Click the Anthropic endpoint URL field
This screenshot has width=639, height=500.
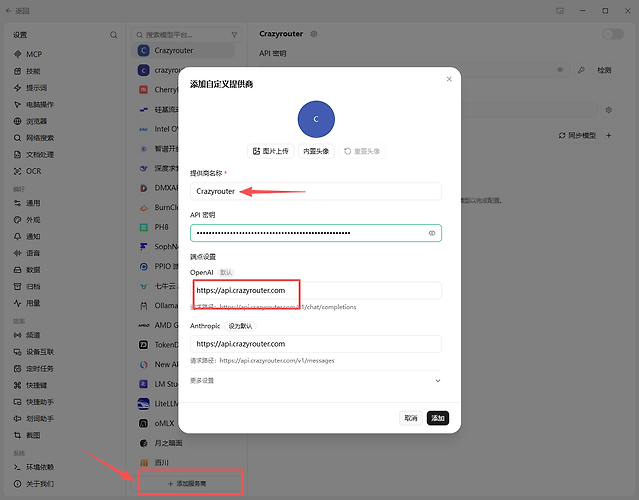(316, 344)
